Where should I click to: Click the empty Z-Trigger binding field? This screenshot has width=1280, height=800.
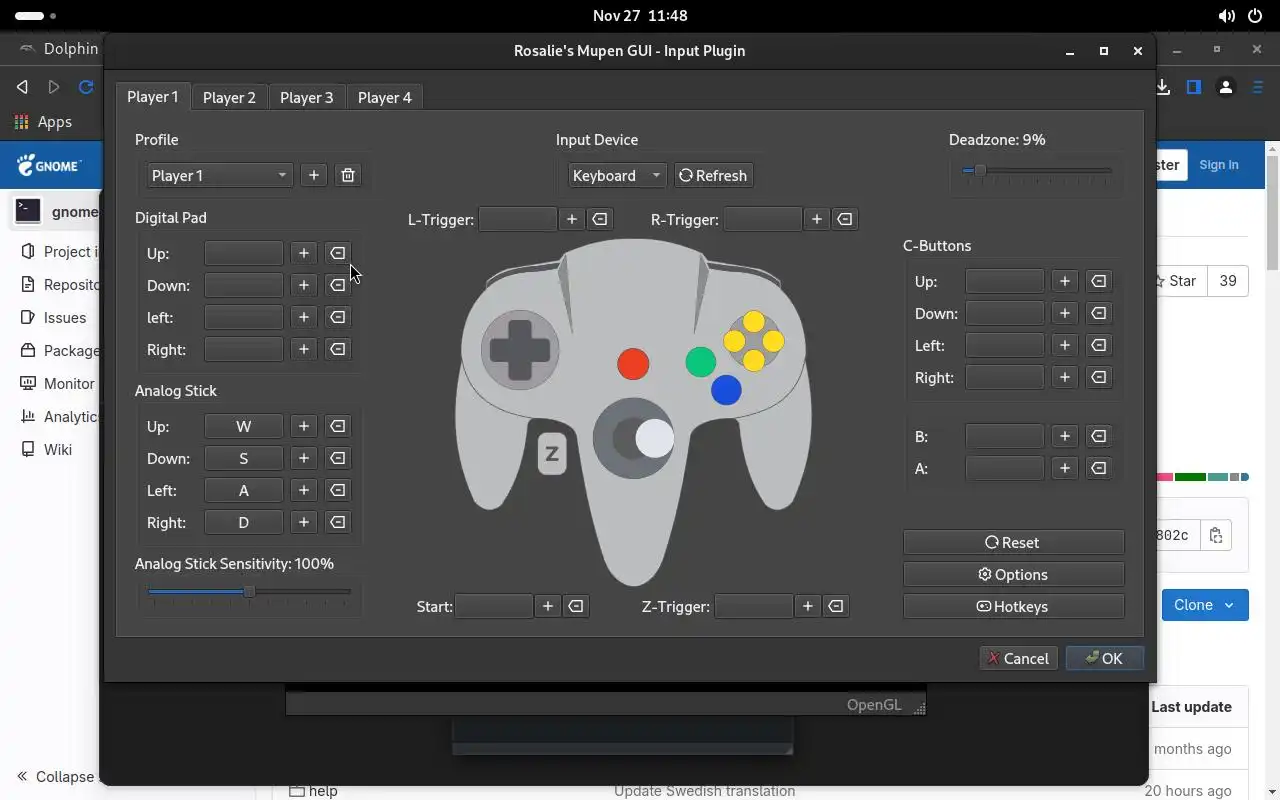754,606
